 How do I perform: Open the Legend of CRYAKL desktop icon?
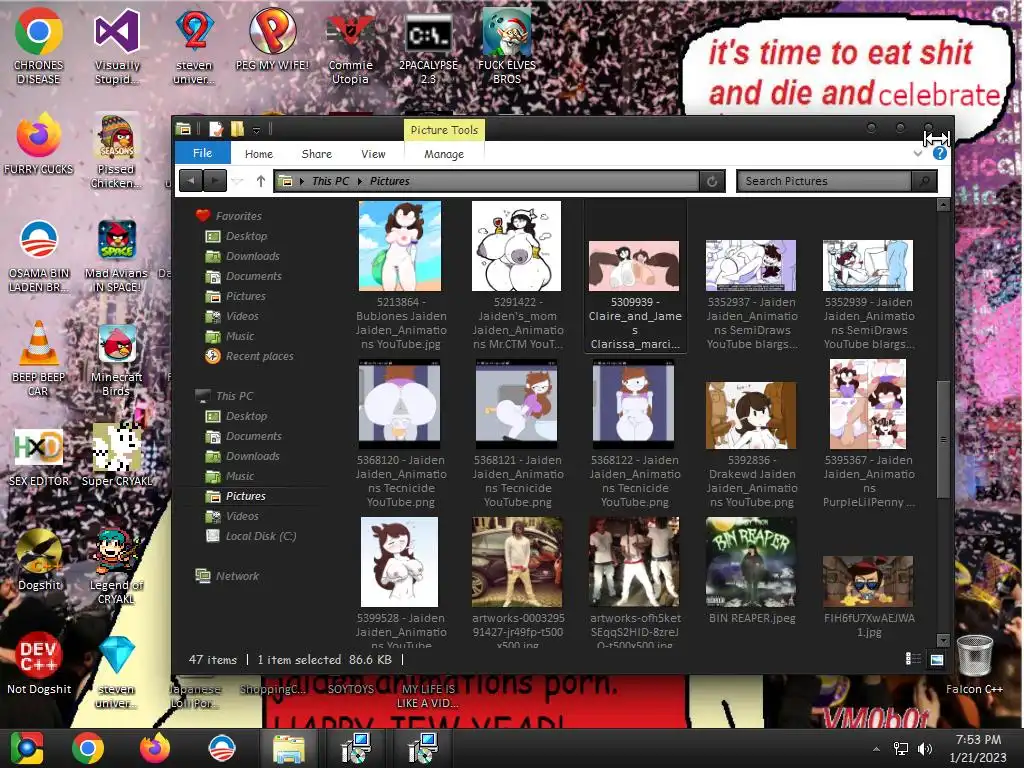click(x=116, y=566)
